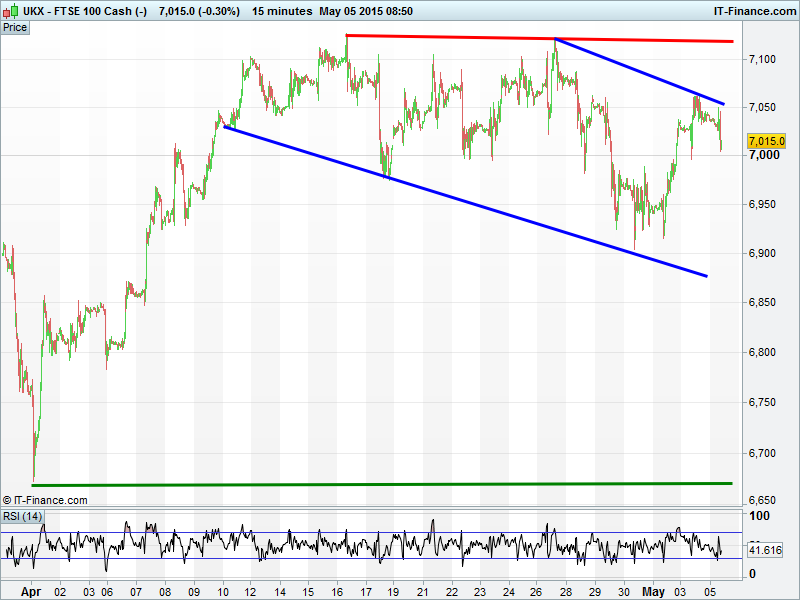Click the 16 date axis label
This screenshot has width=800, height=600.
click(337, 592)
